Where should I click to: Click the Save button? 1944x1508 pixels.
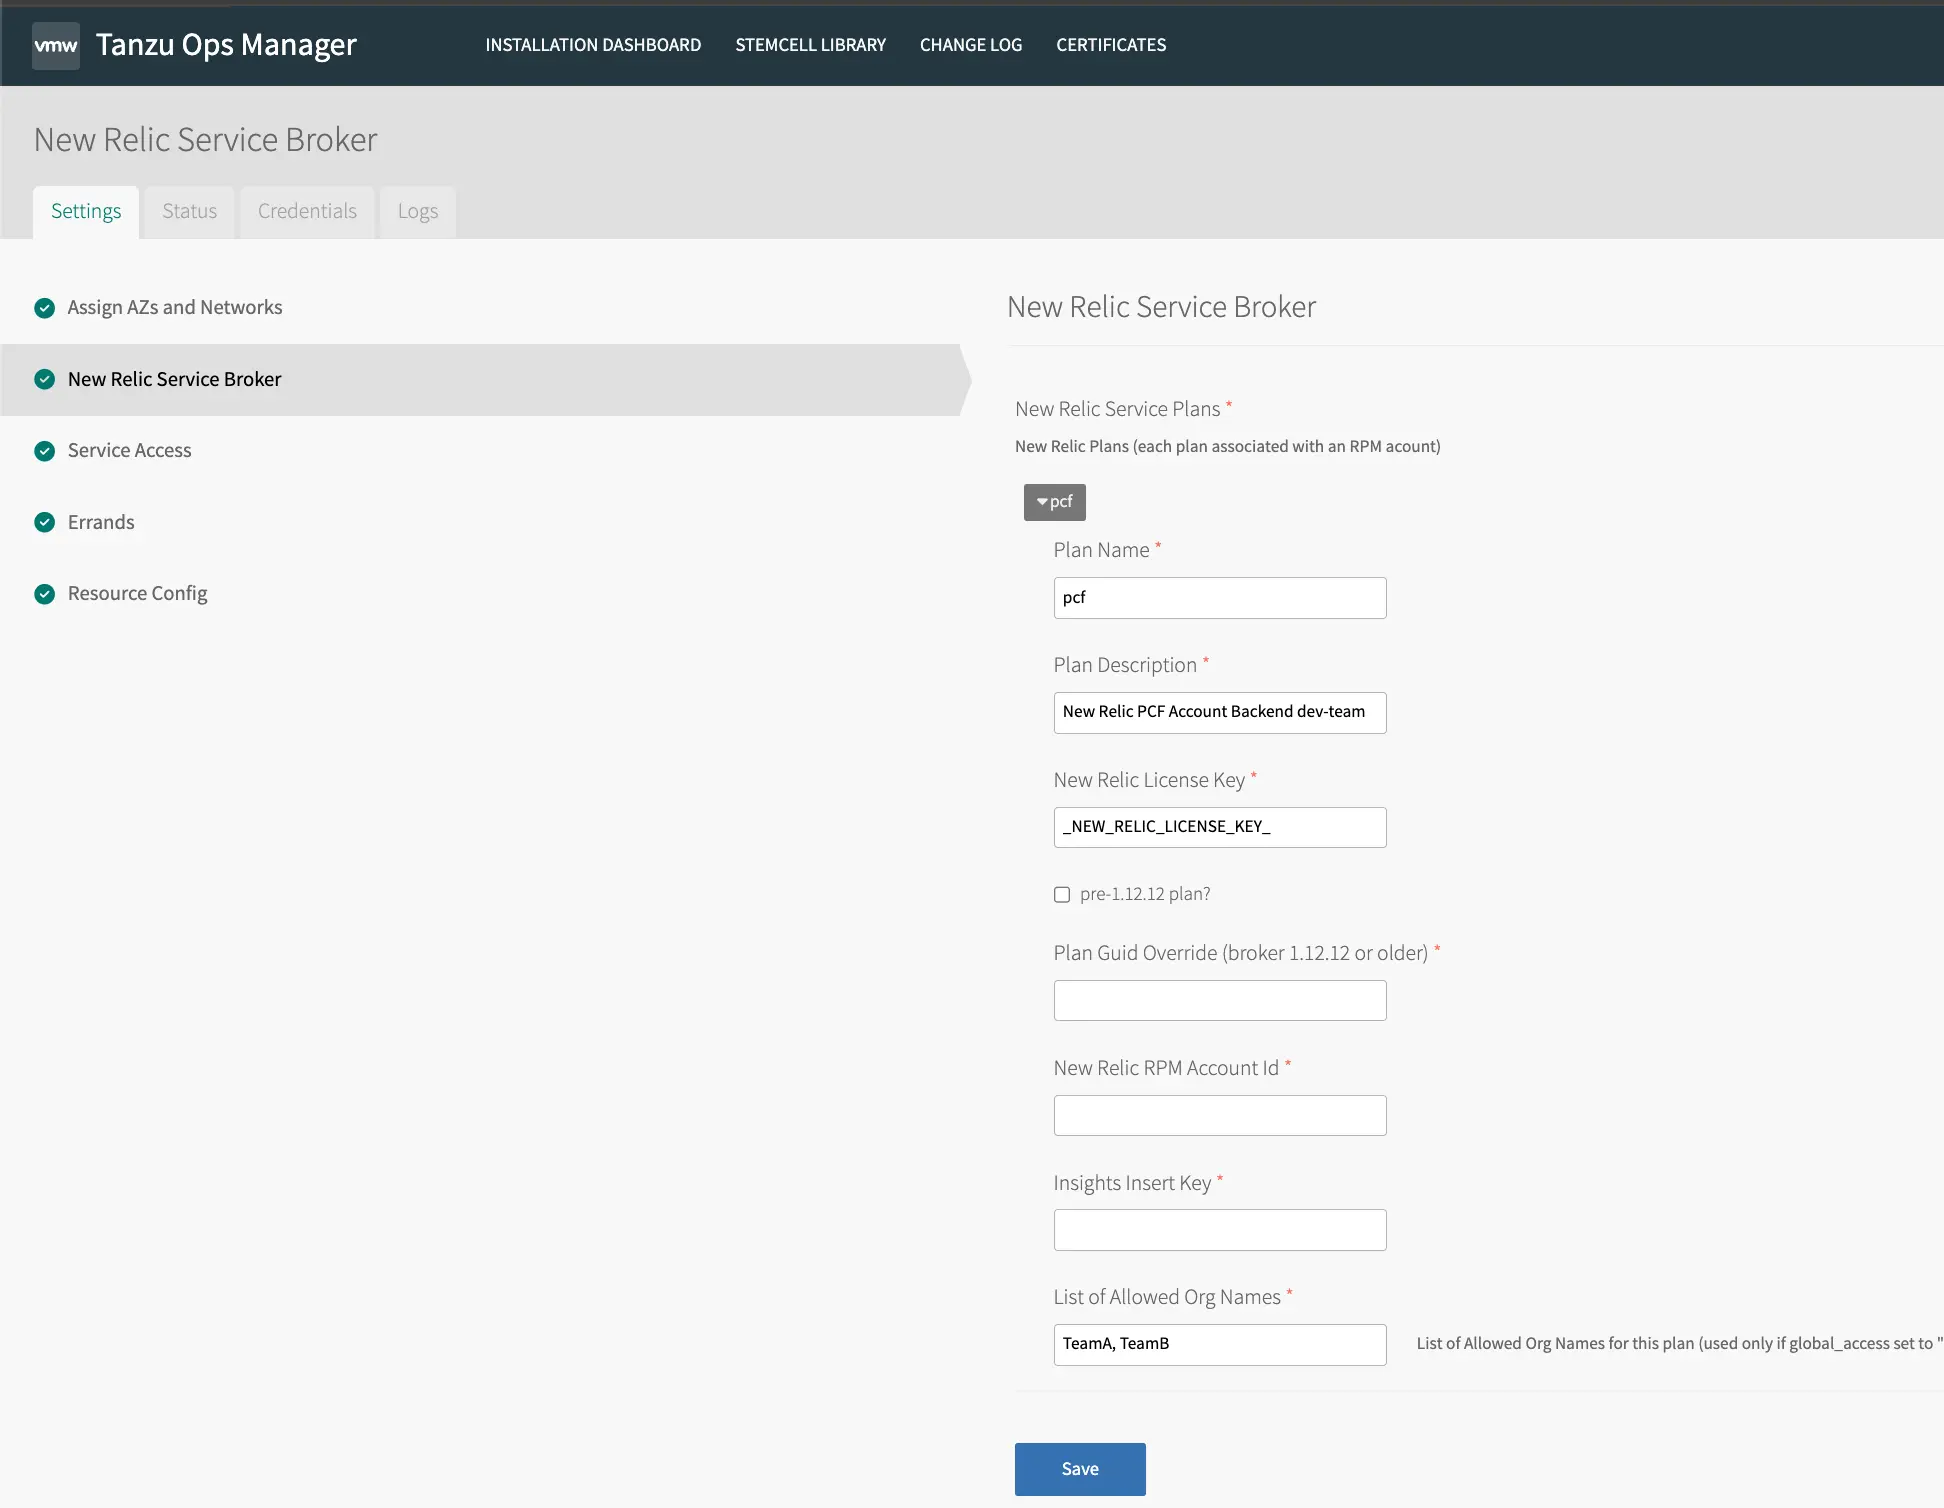(x=1081, y=1467)
